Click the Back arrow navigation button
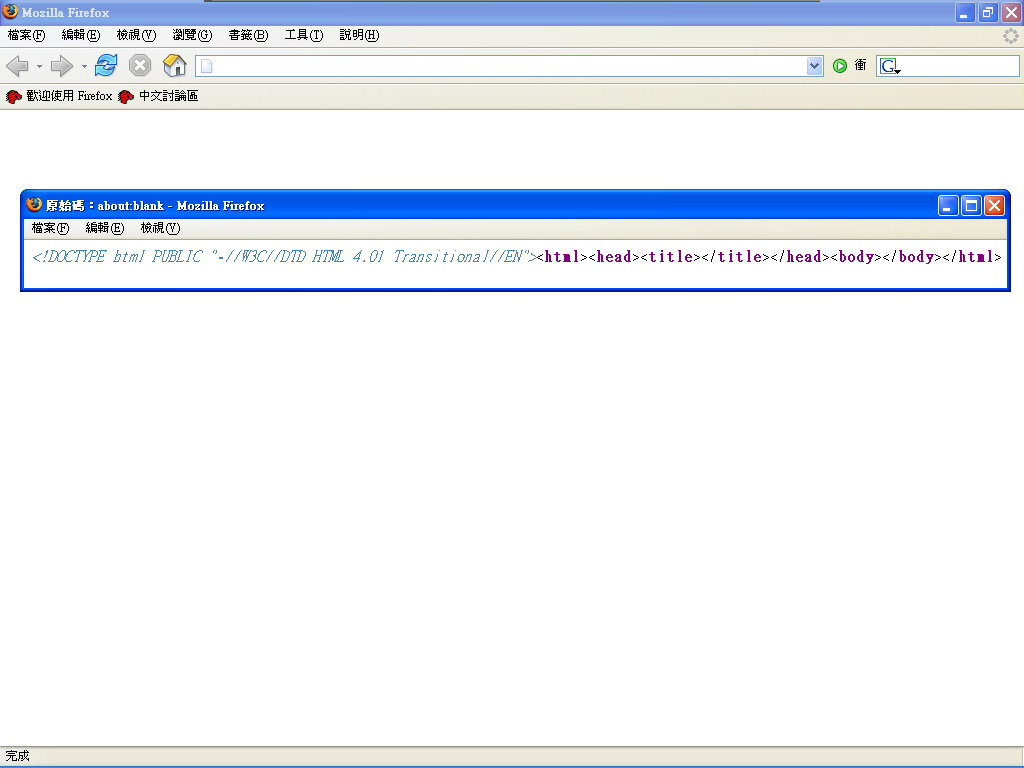 [17, 66]
